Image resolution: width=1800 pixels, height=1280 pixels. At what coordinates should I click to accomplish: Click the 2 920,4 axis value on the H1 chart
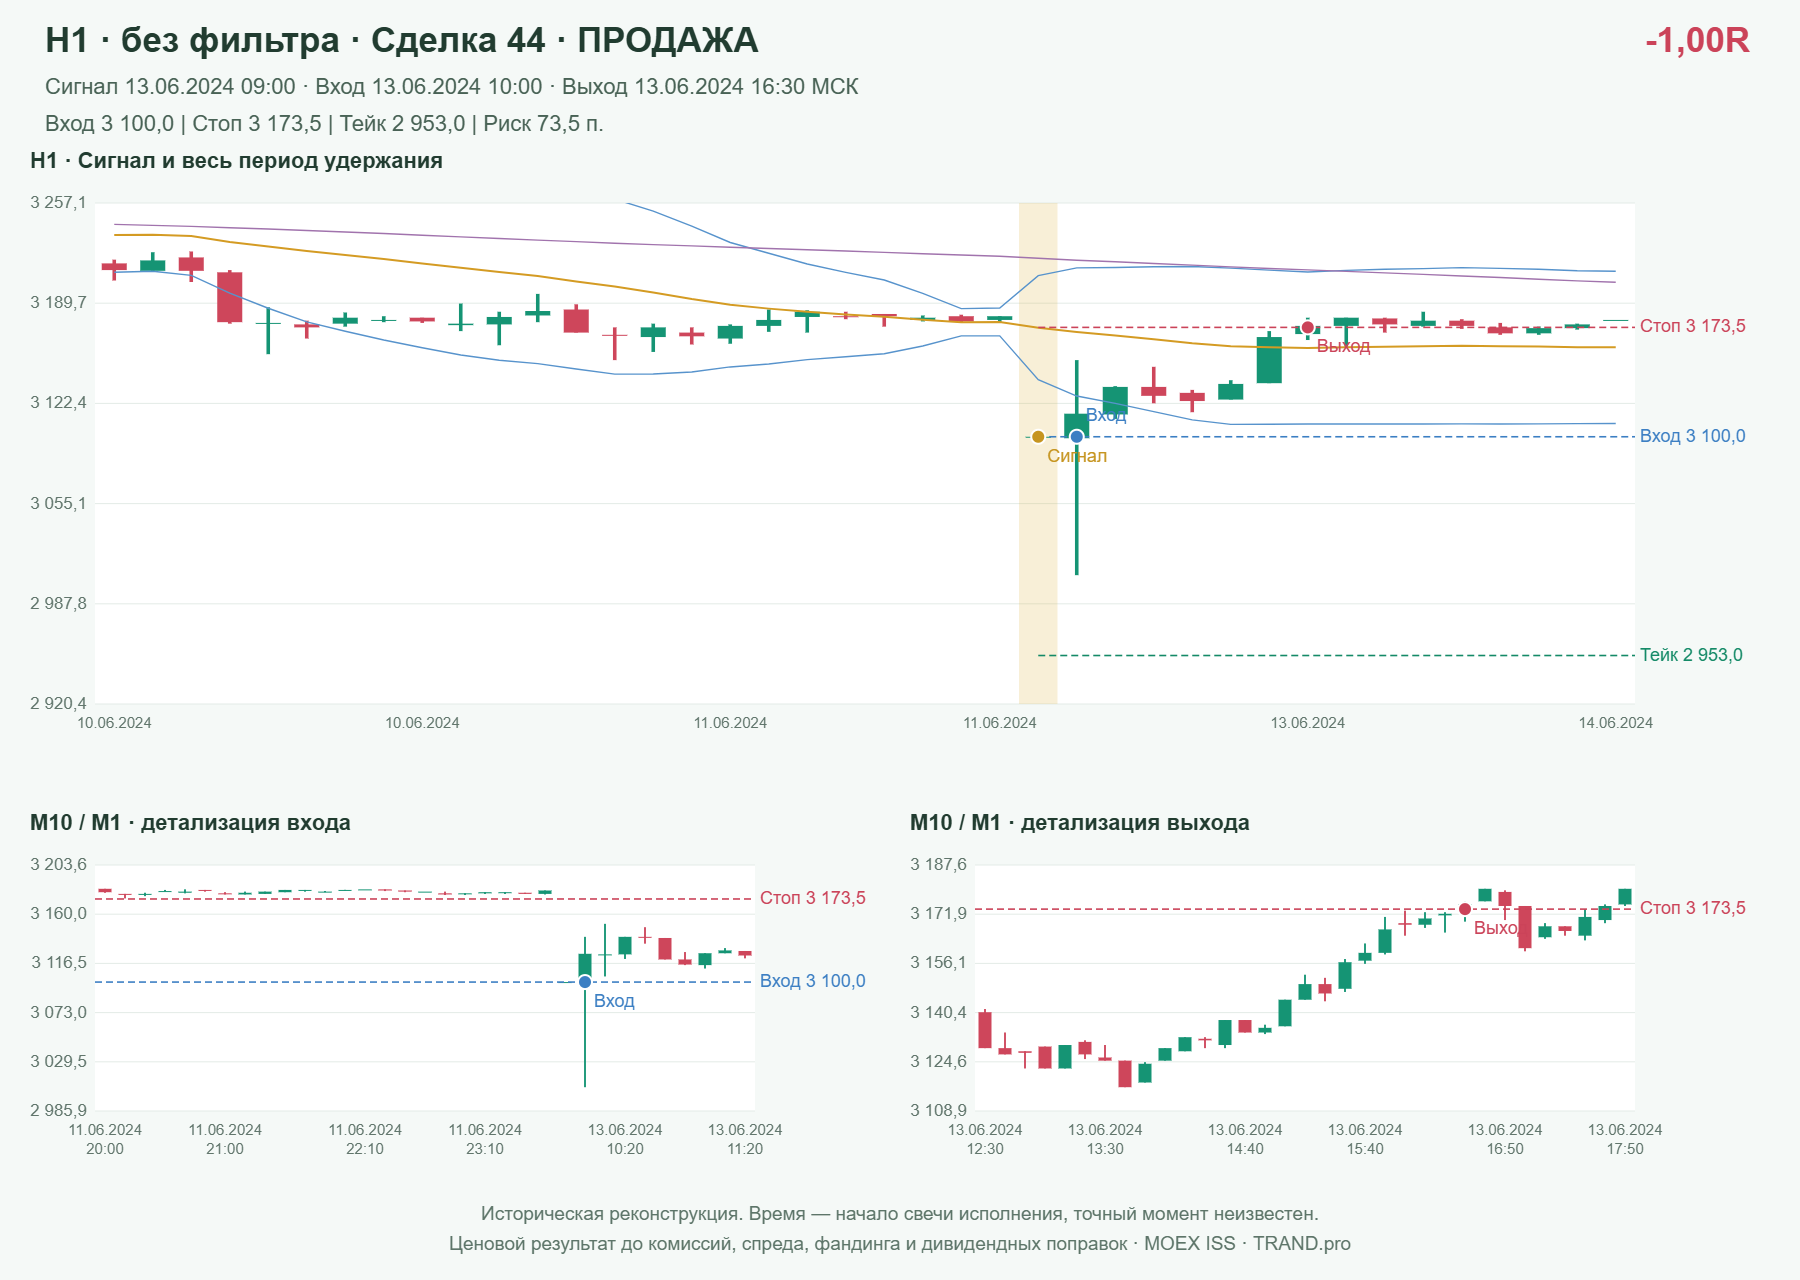[x=58, y=704]
